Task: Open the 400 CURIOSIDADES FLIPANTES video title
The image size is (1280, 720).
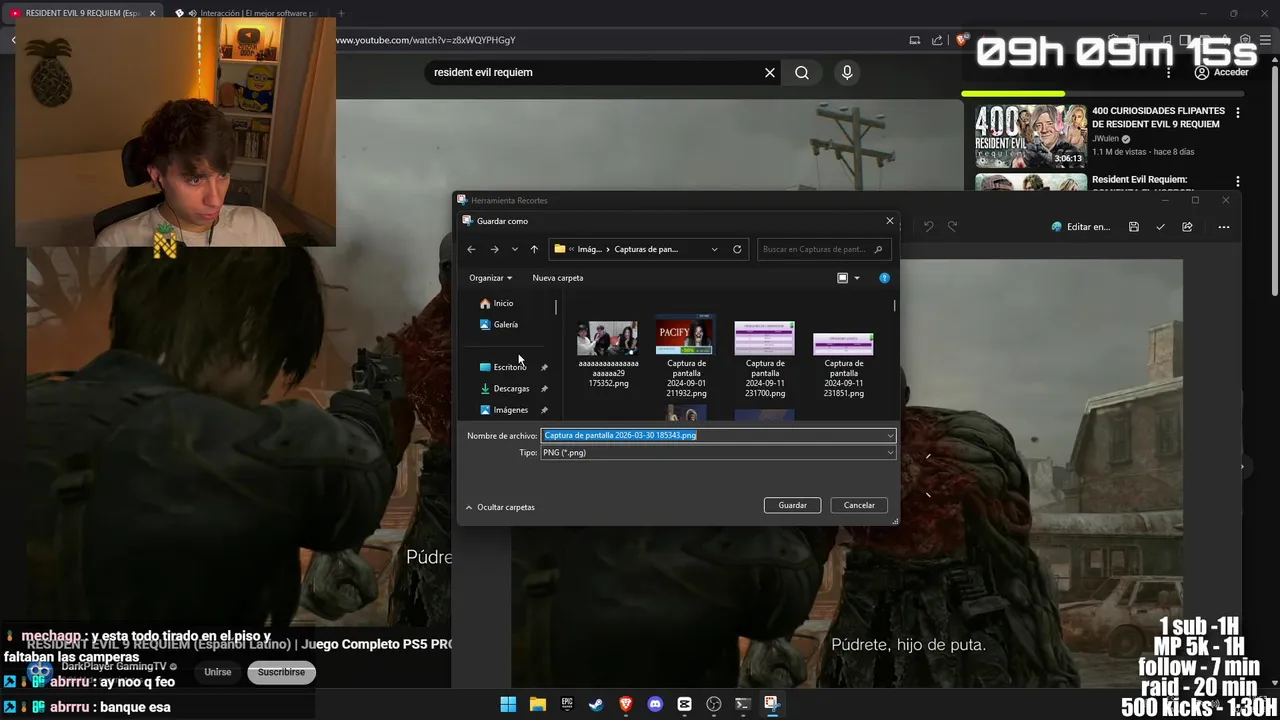Action: (1158, 117)
